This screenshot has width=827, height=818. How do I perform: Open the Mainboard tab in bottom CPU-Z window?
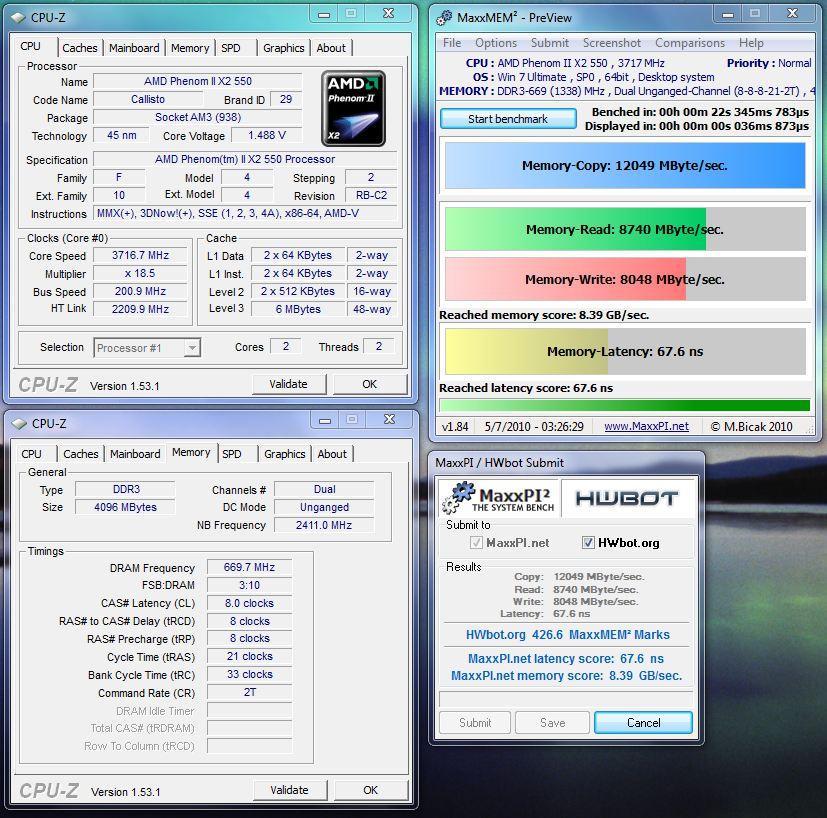135,454
